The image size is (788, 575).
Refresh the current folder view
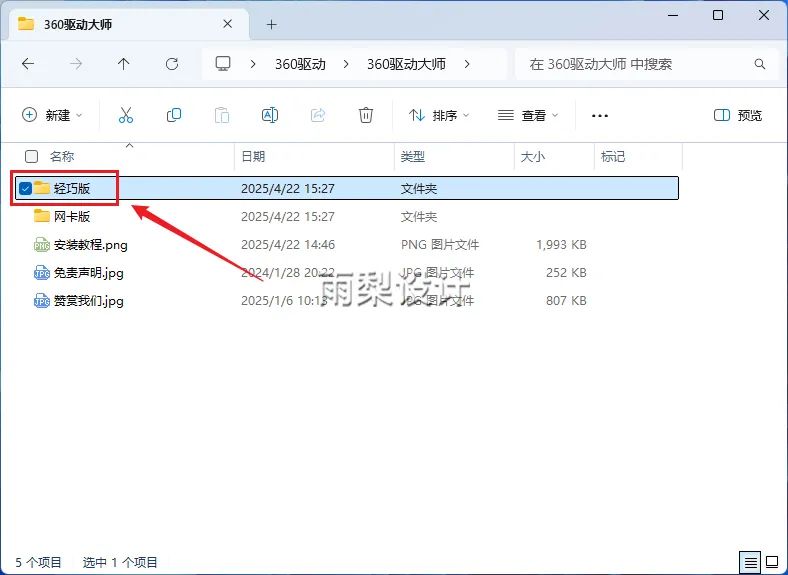click(x=172, y=64)
